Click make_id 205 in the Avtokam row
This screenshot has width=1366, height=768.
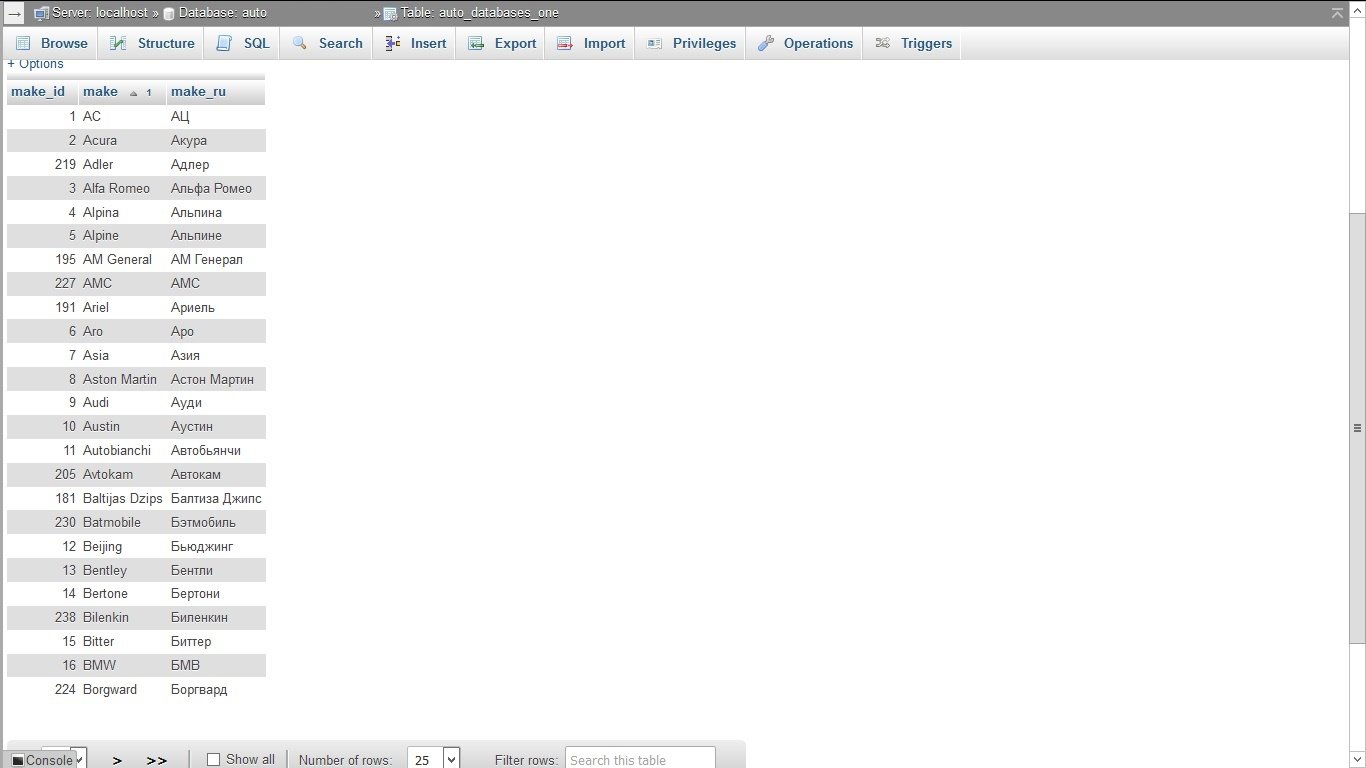(43, 475)
